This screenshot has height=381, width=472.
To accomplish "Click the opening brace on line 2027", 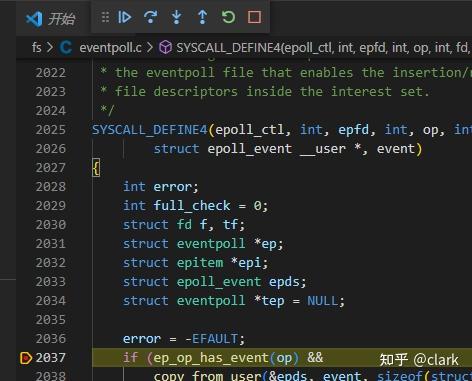I will [x=96, y=168].
